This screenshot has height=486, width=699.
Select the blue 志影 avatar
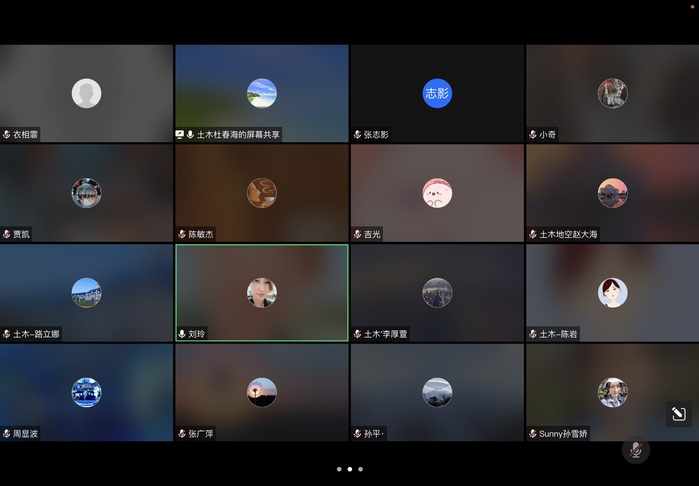coord(437,93)
